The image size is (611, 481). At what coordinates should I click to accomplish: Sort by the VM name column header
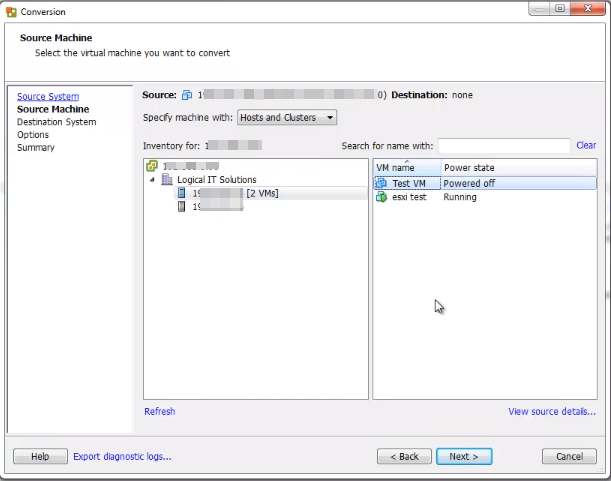(x=407, y=168)
